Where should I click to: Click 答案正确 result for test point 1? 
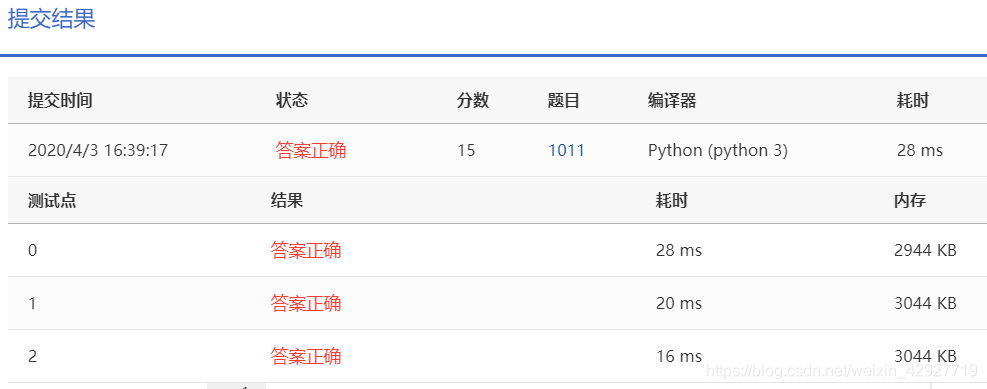click(x=306, y=303)
